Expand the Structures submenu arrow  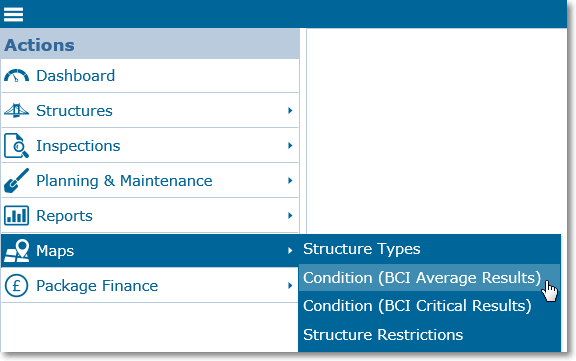(x=290, y=110)
